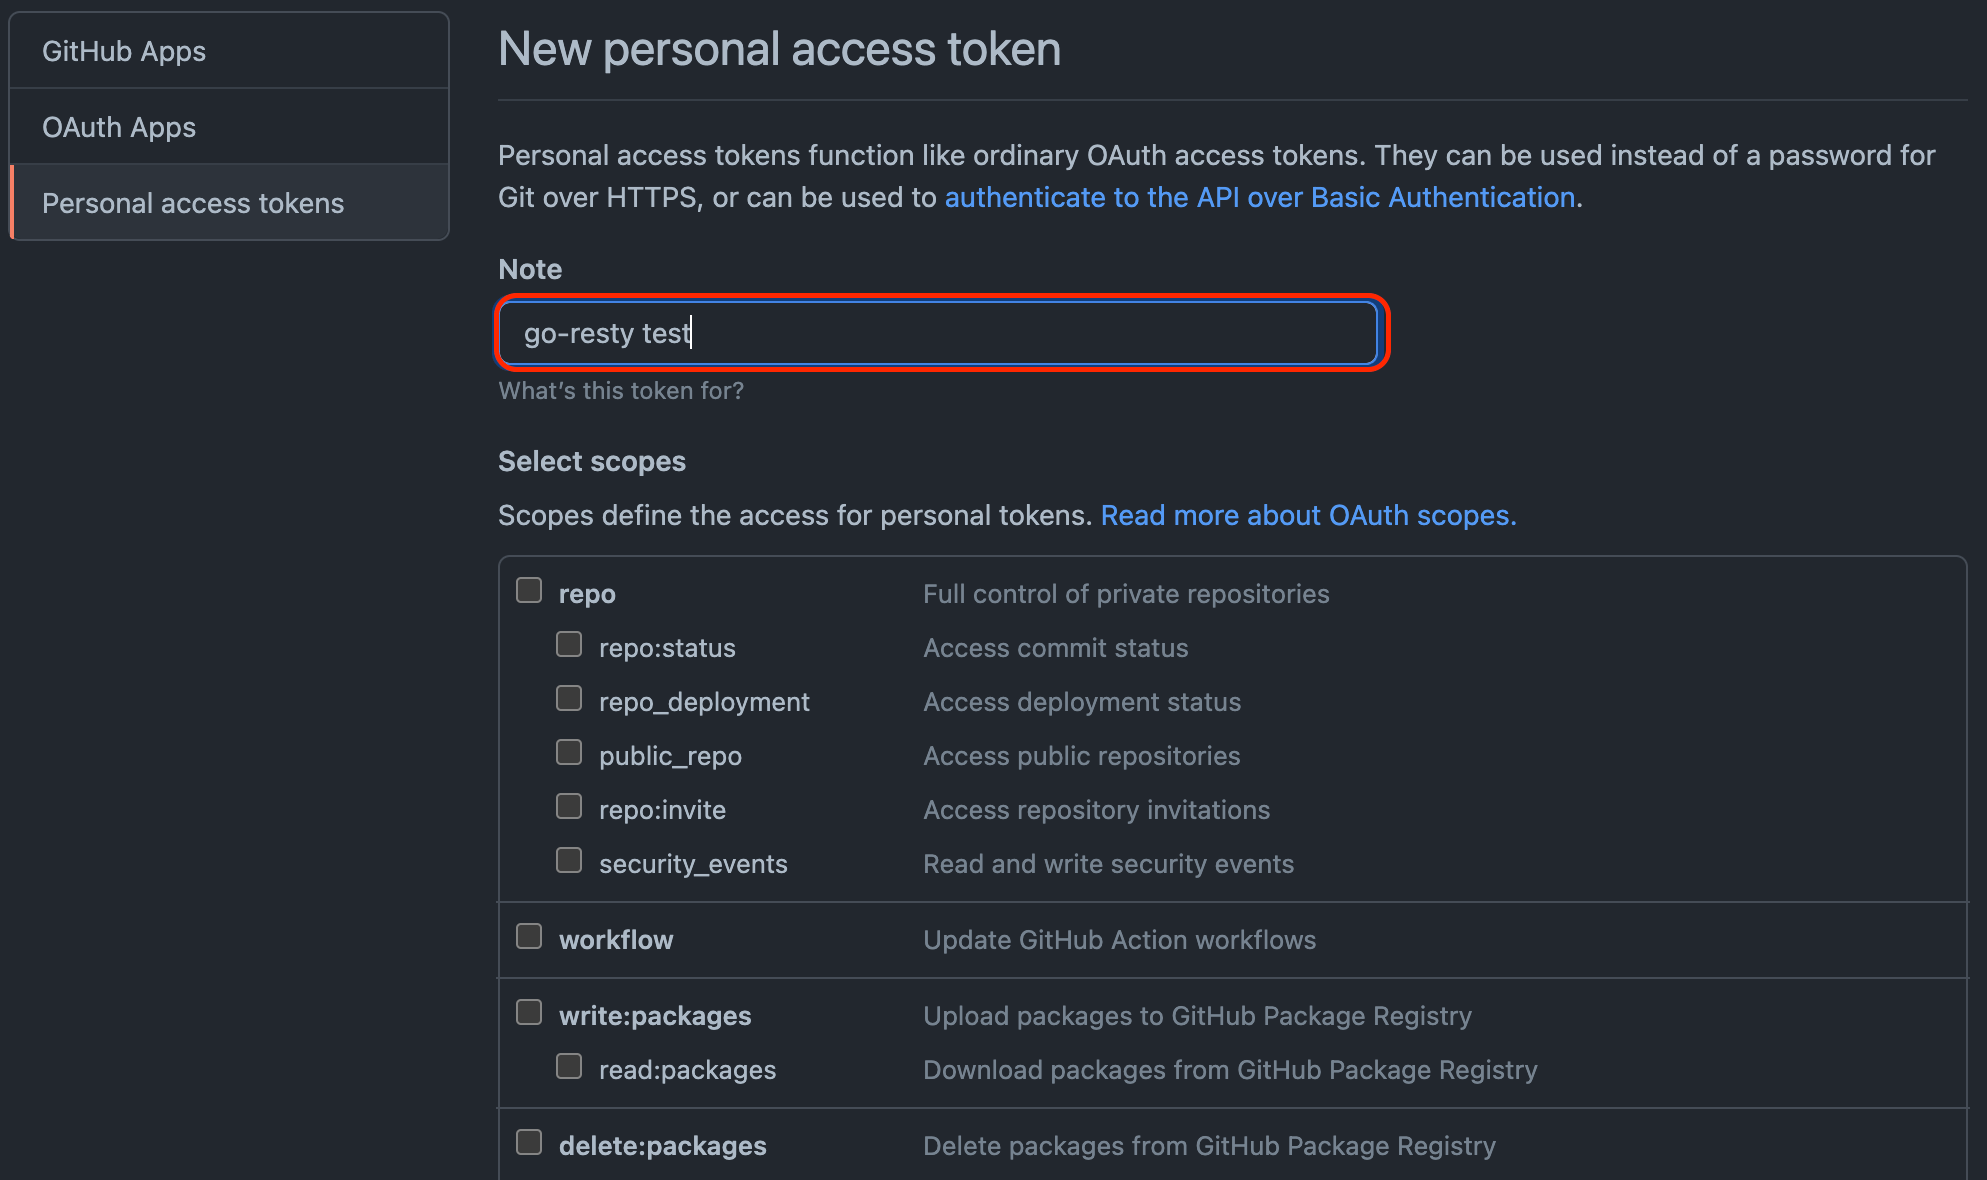
Task: Tick the workflow scope checkbox
Action: [529, 937]
